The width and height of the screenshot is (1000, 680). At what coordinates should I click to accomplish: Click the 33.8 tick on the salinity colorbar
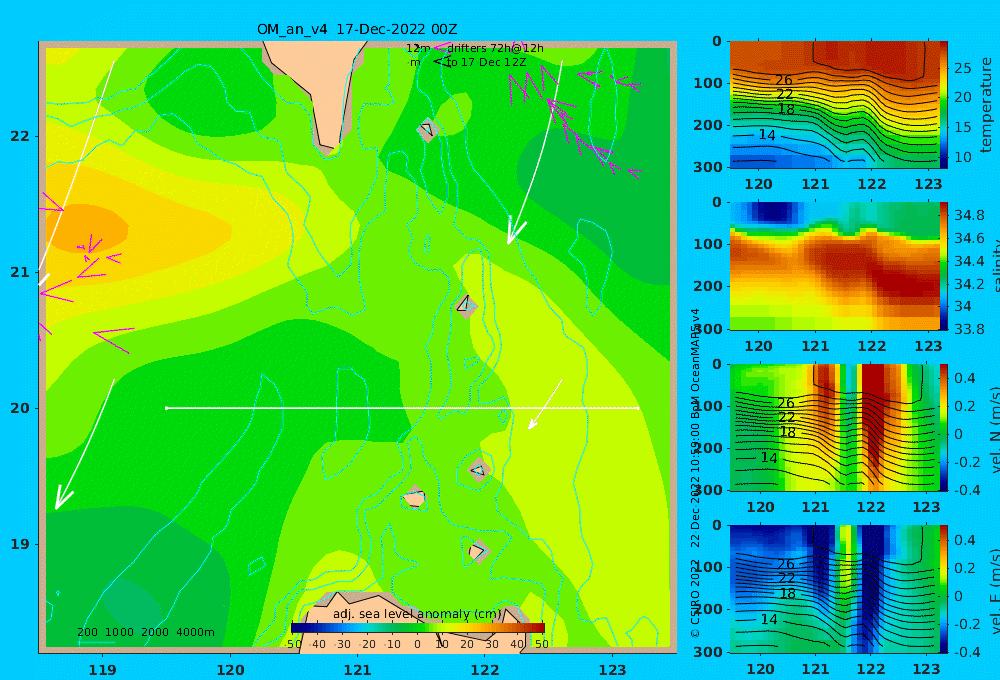pos(969,329)
